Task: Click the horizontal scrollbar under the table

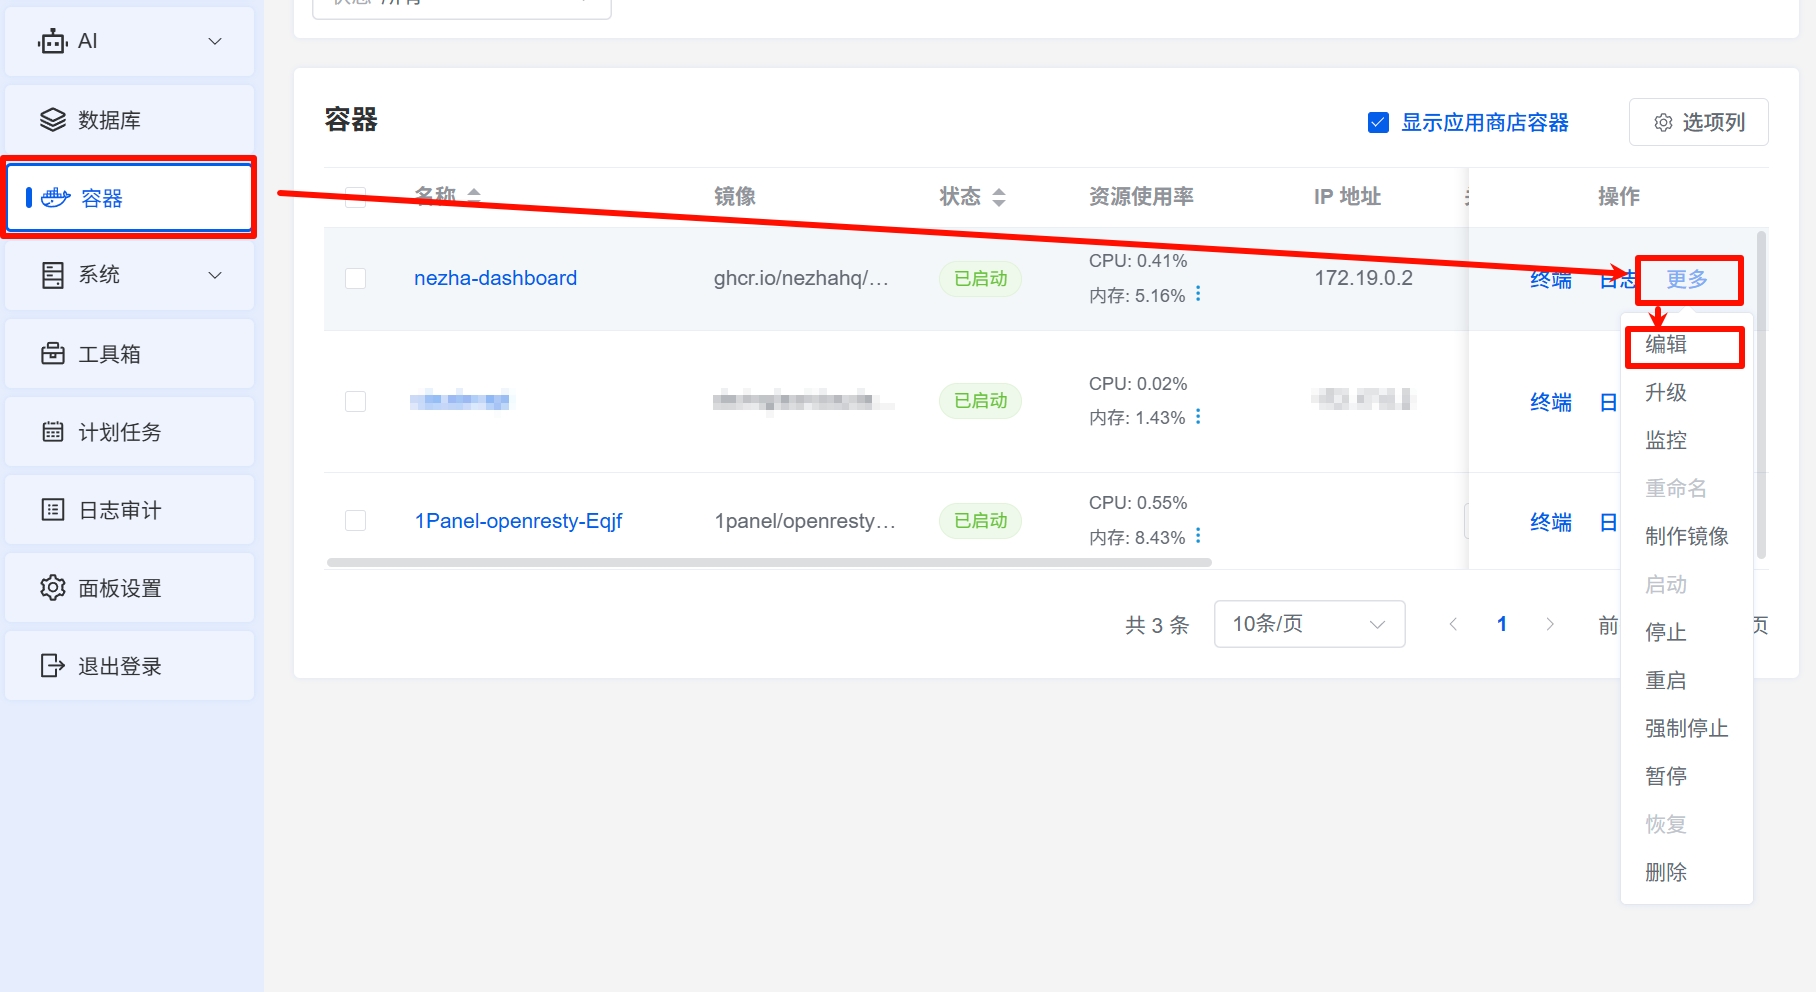Action: pyautogui.click(x=769, y=562)
